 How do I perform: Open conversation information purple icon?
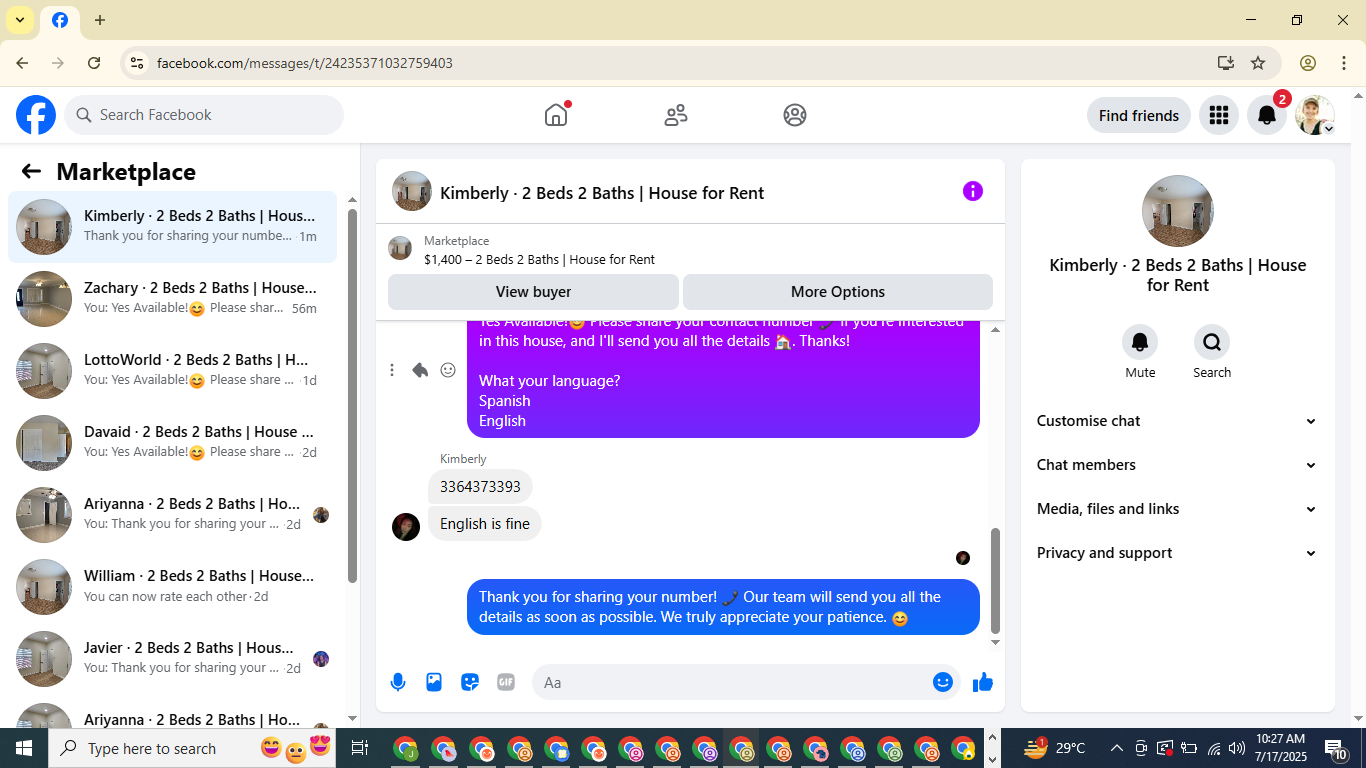(973, 191)
